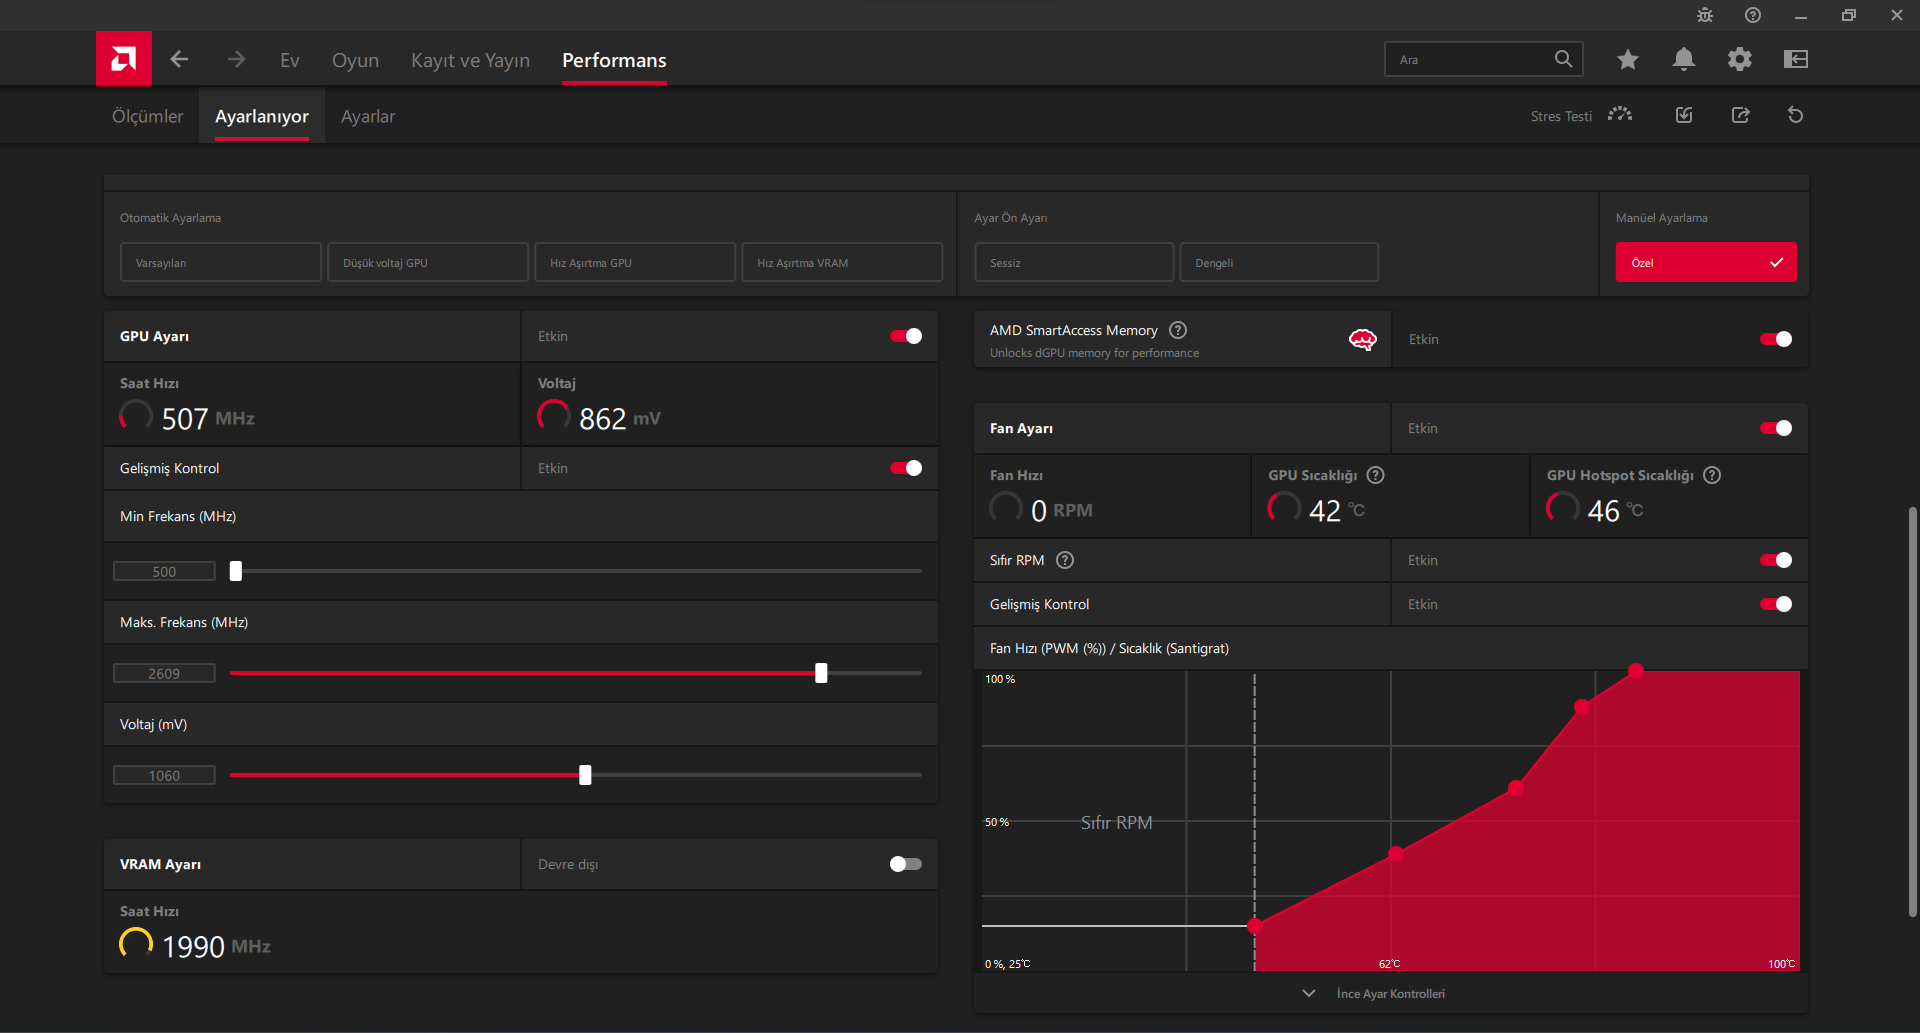This screenshot has height=1033, width=1920.
Task: Click the AMD logo home icon
Action: [x=123, y=59]
